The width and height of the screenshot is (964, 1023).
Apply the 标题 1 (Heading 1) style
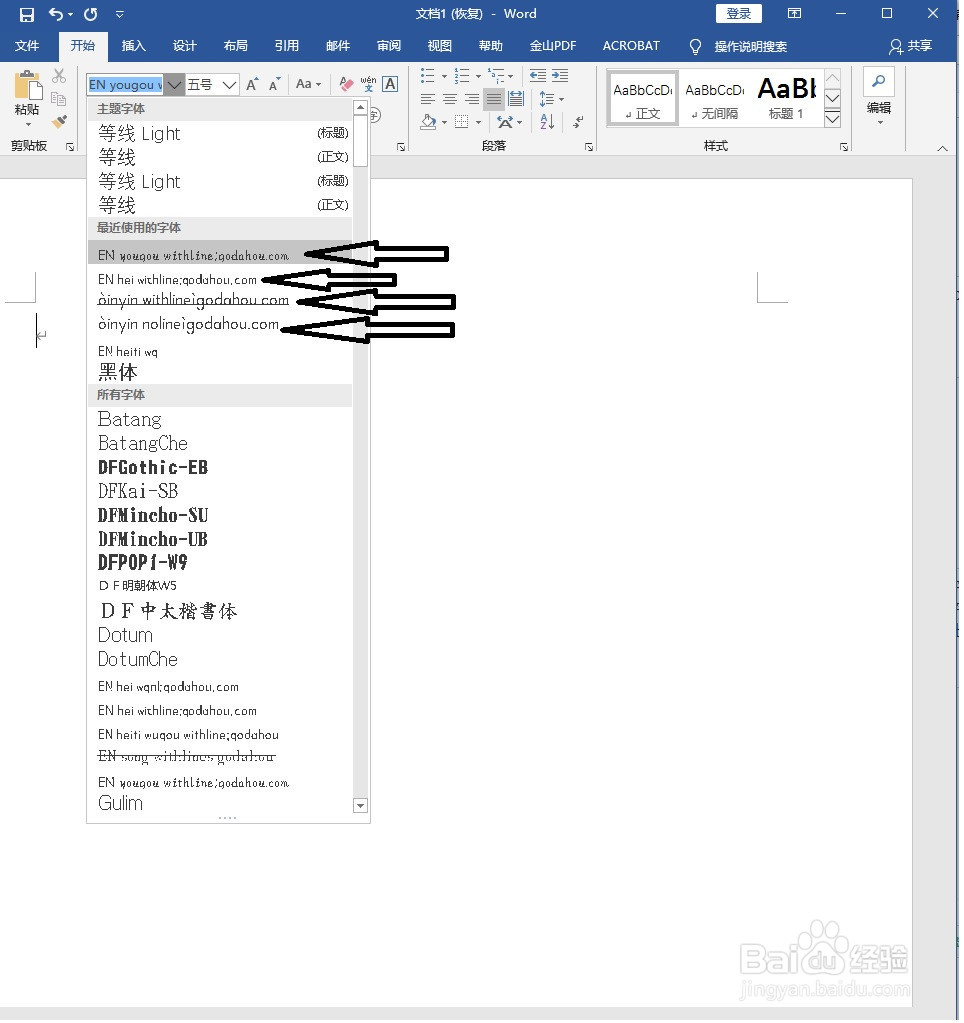point(787,99)
